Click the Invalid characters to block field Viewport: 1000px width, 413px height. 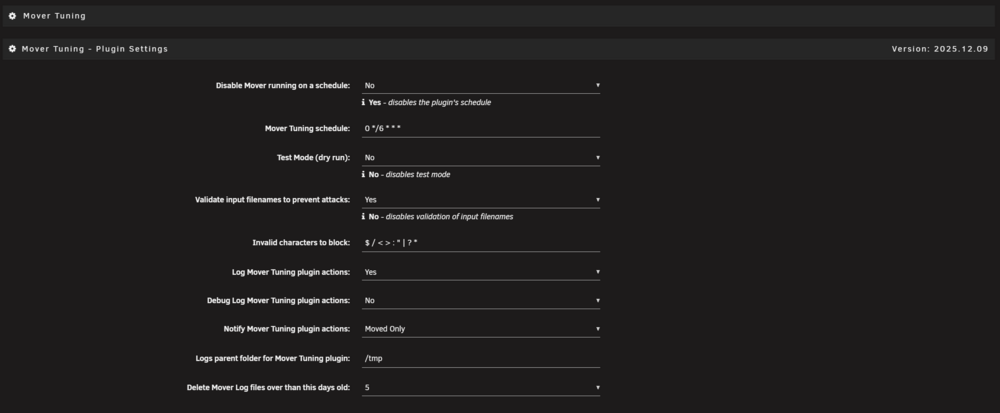[481, 243]
